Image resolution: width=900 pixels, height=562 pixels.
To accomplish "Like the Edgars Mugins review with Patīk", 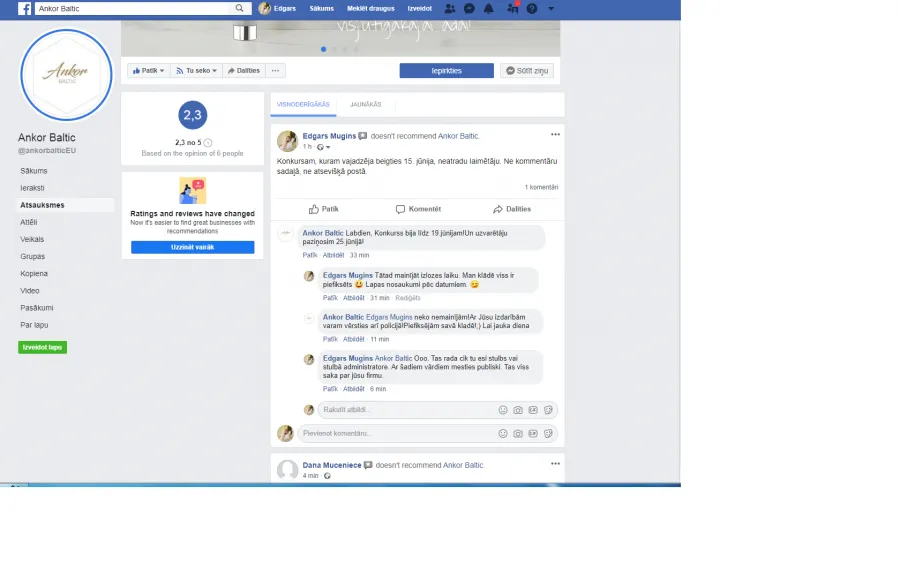I will coord(324,209).
